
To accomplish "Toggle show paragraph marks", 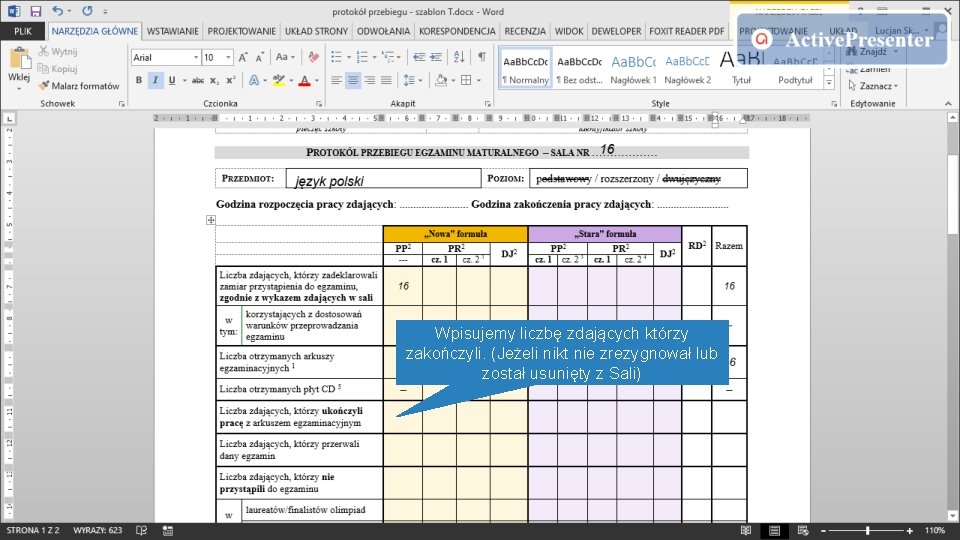I will coord(482,58).
